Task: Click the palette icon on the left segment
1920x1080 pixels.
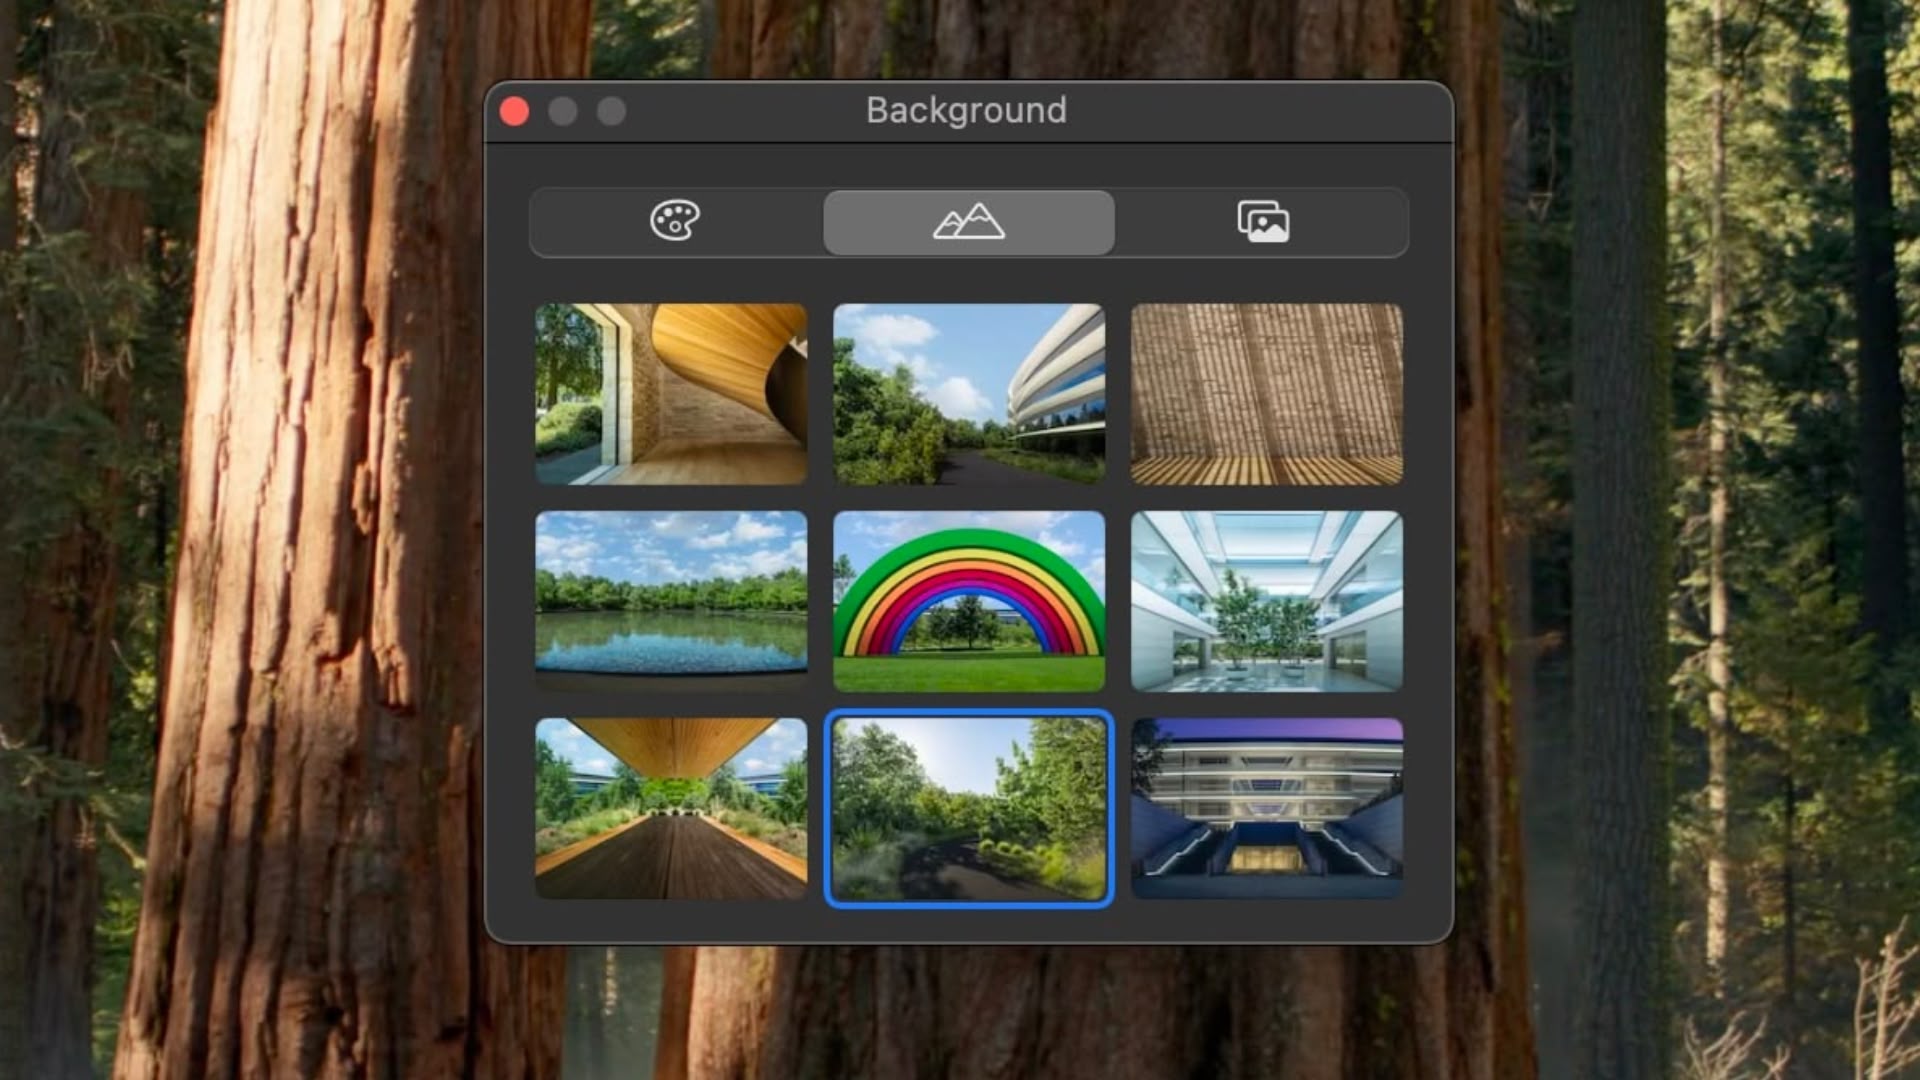Action: click(x=674, y=222)
